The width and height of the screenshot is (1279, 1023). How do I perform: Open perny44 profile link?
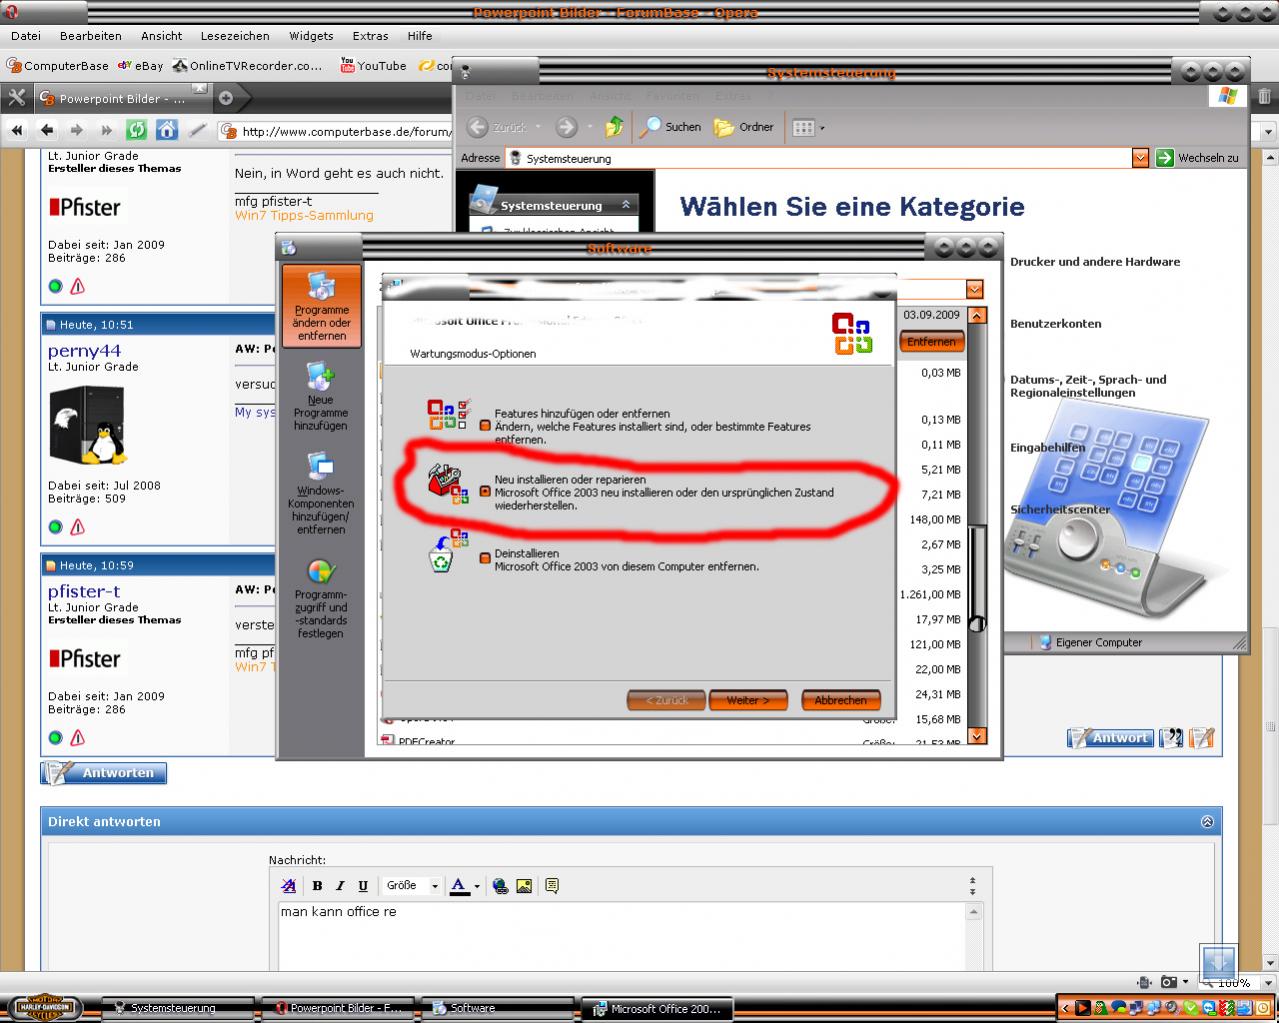coord(84,351)
